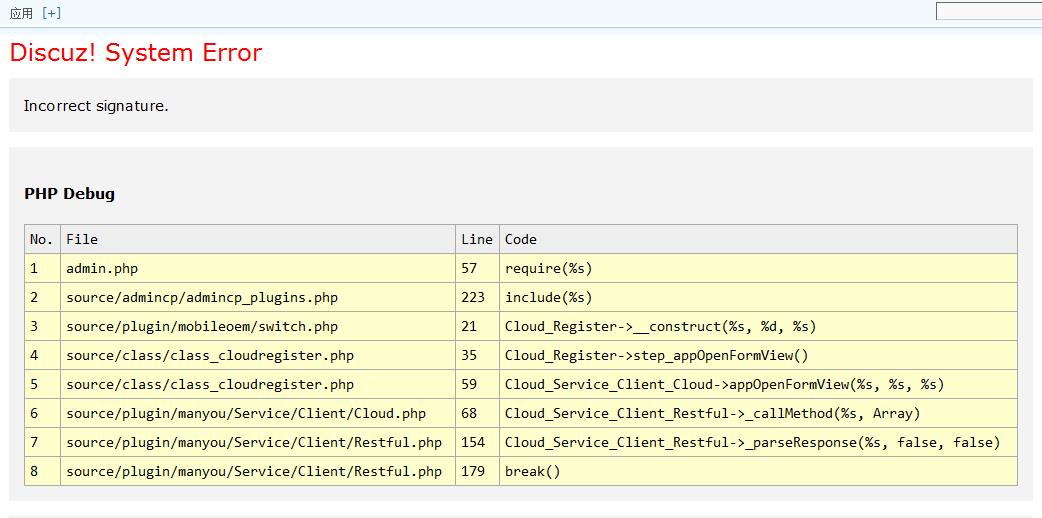Click the break() code cell

(x=533, y=471)
